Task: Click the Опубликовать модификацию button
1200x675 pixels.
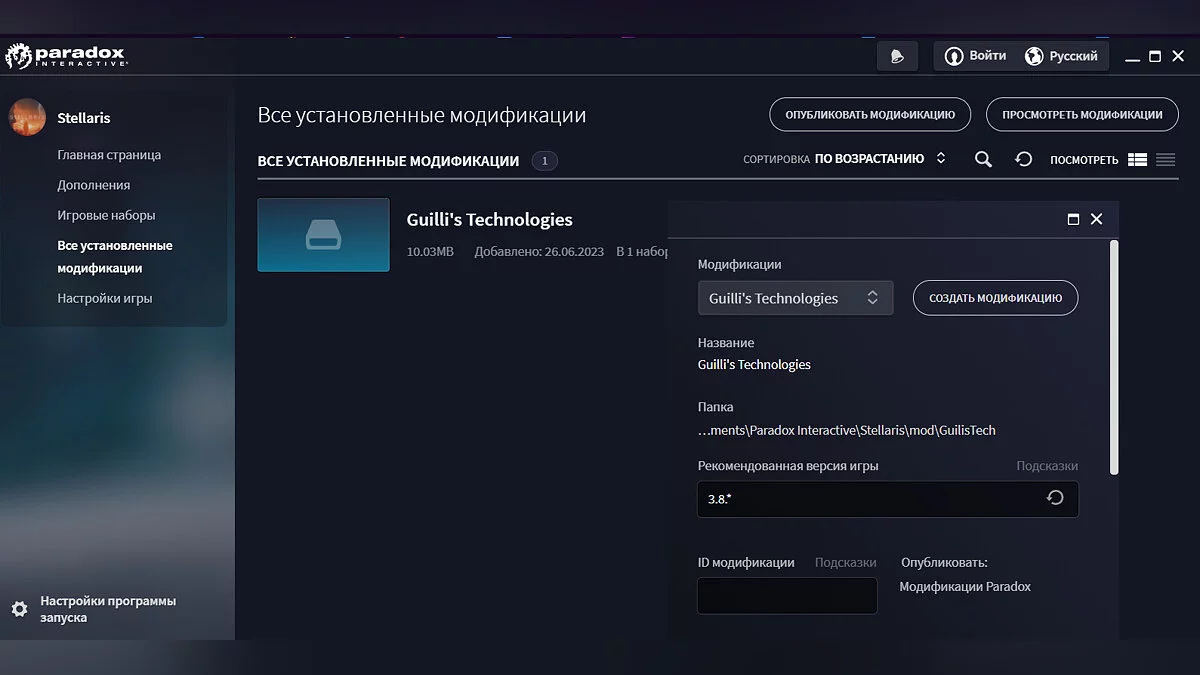Action: (869, 115)
